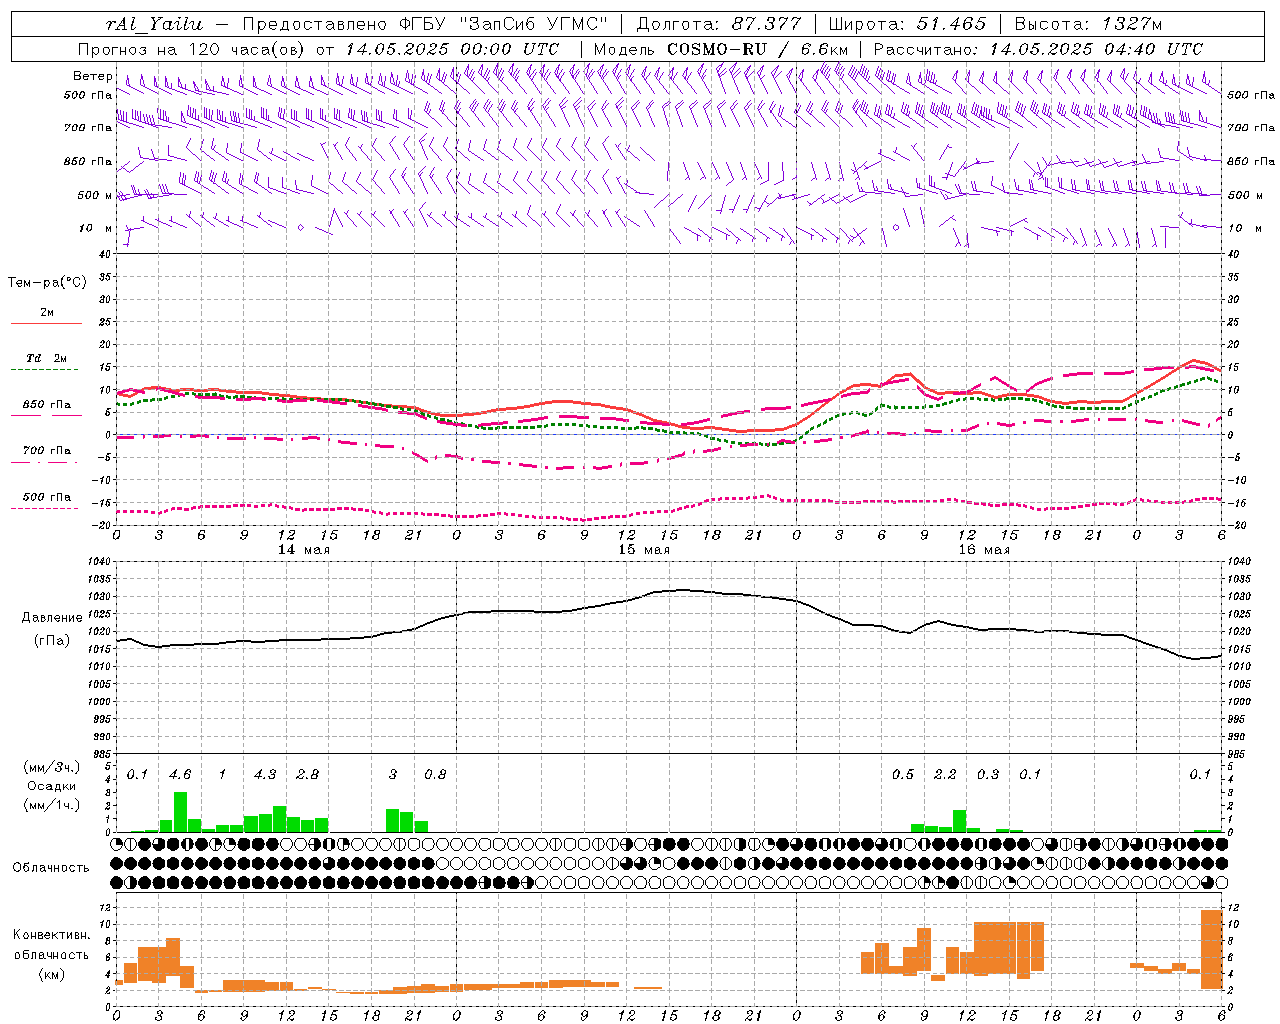Select the forecast start time 14.05.2025 00:00 UTC
The width and height of the screenshot is (1280, 1024).
click(452, 49)
